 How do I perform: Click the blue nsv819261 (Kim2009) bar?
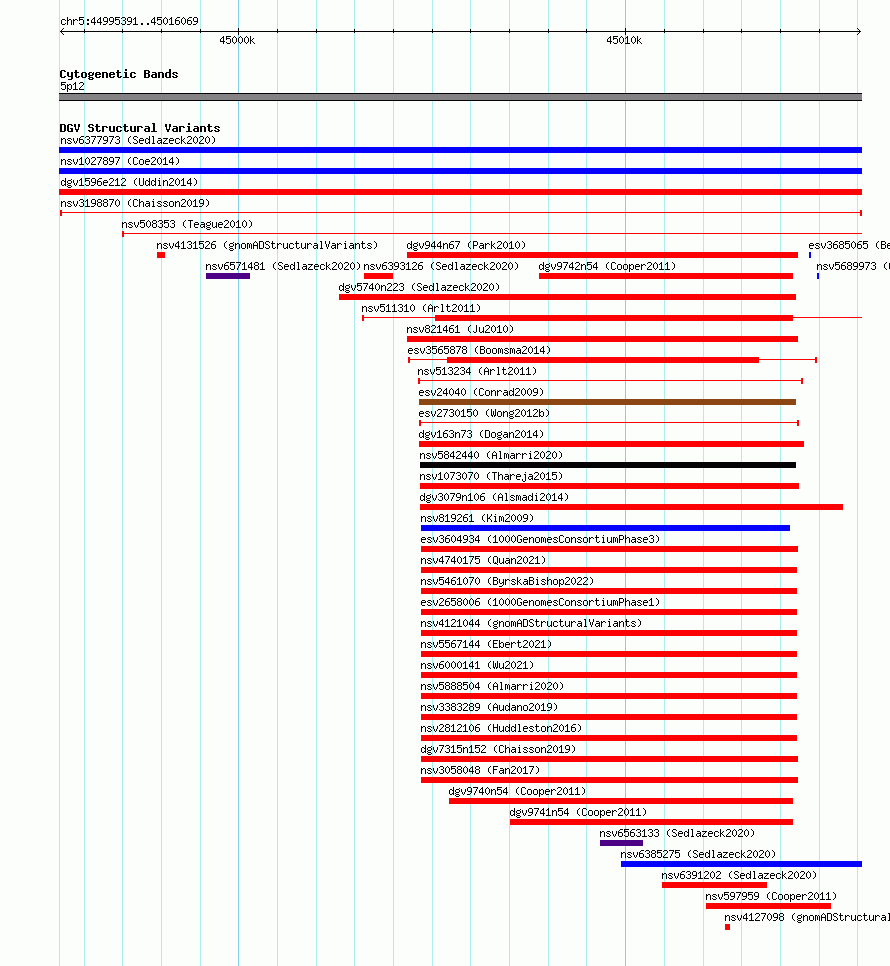[x=605, y=528]
